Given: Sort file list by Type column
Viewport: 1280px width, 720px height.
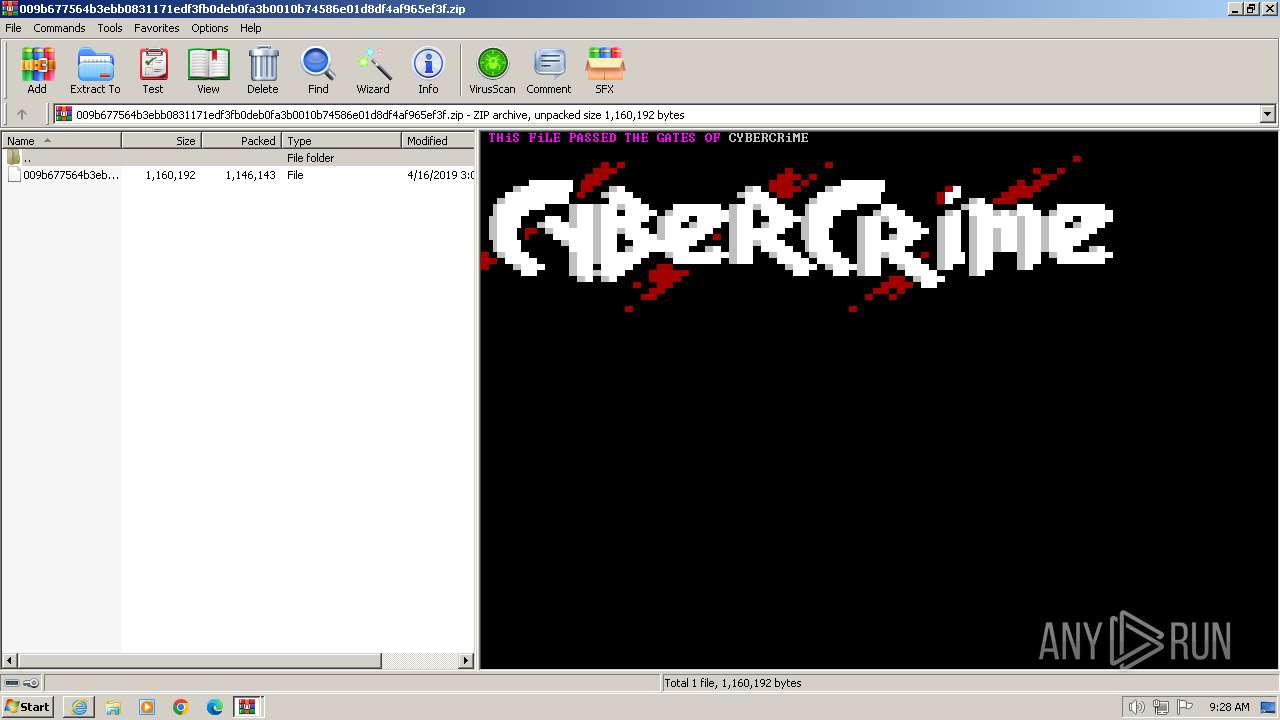Looking at the screenshot, I should [341, 141].
